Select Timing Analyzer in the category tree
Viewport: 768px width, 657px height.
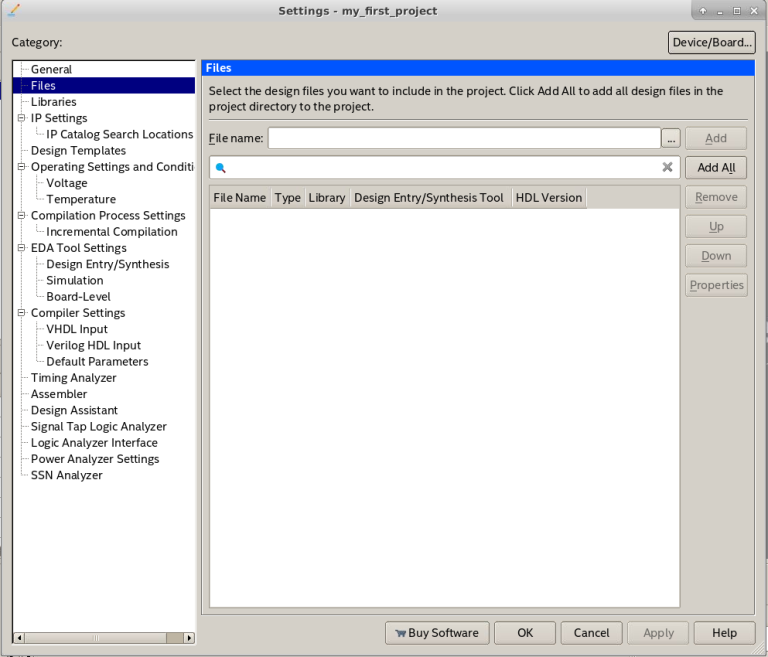(73, 378)
